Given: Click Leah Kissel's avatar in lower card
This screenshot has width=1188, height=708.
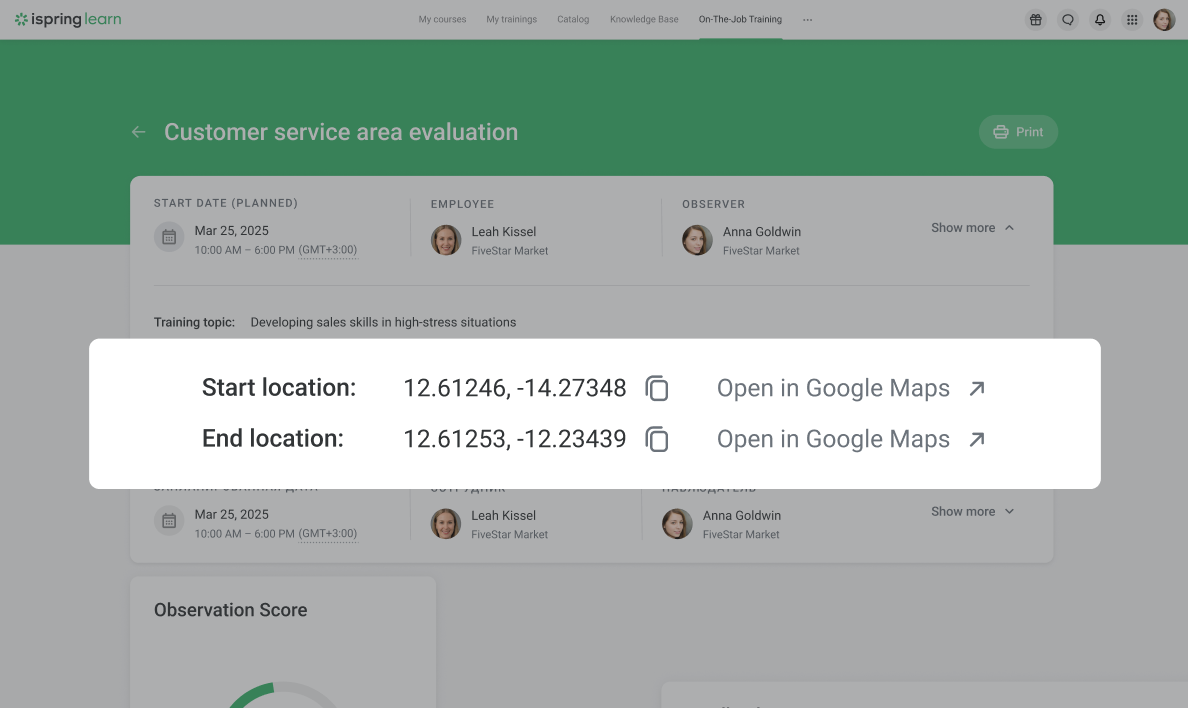Looking at the screenshot, I should [x=446, y=524].
